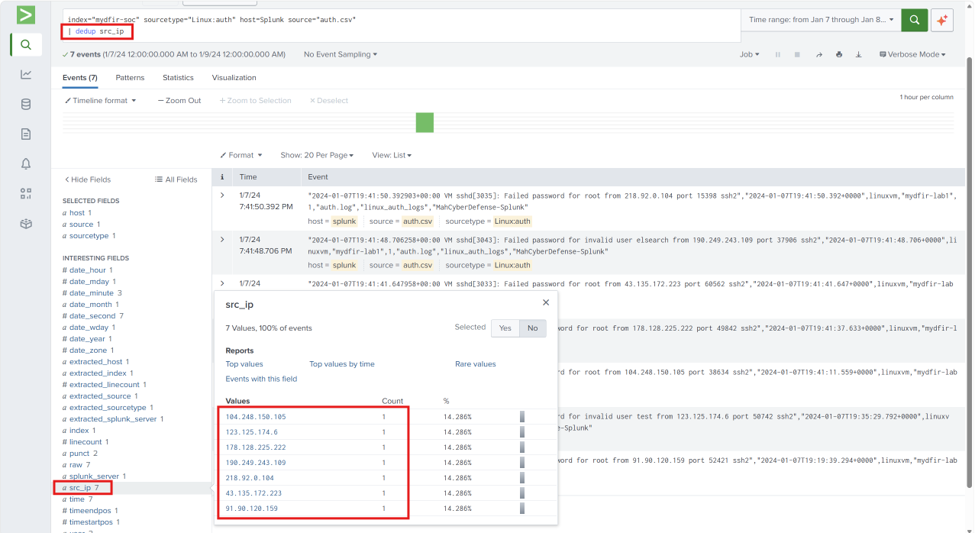Click the share job arrow icon
Screen dimensions: 975x533
tap(819, 55)
